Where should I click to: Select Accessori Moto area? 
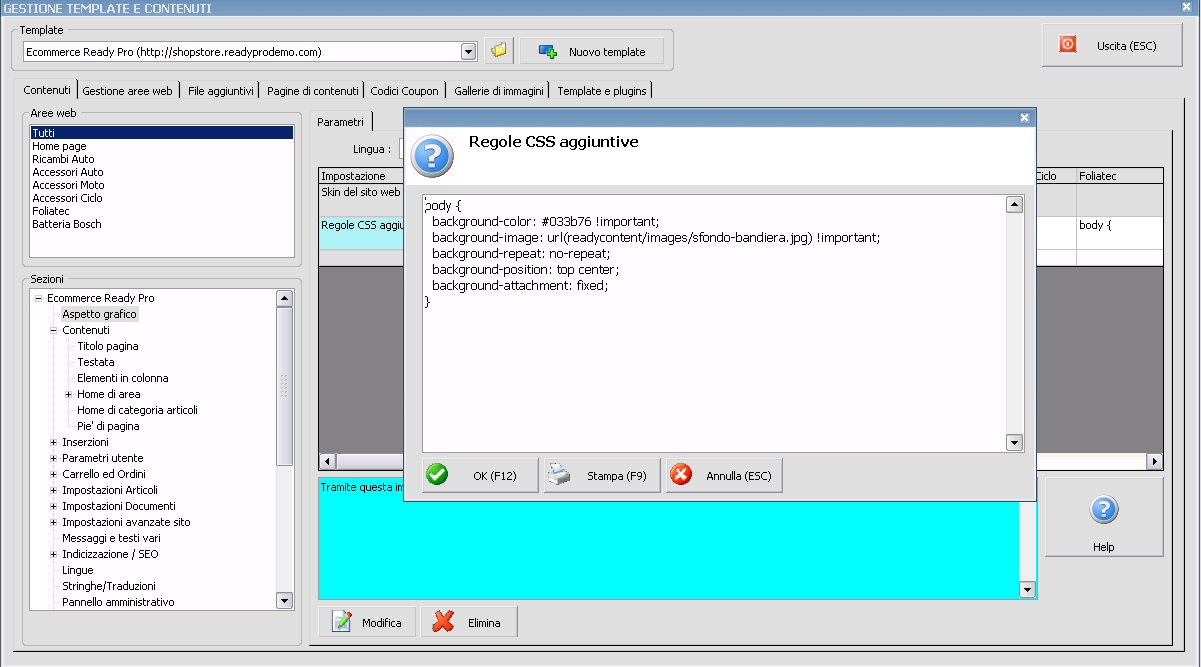(162, 185)
